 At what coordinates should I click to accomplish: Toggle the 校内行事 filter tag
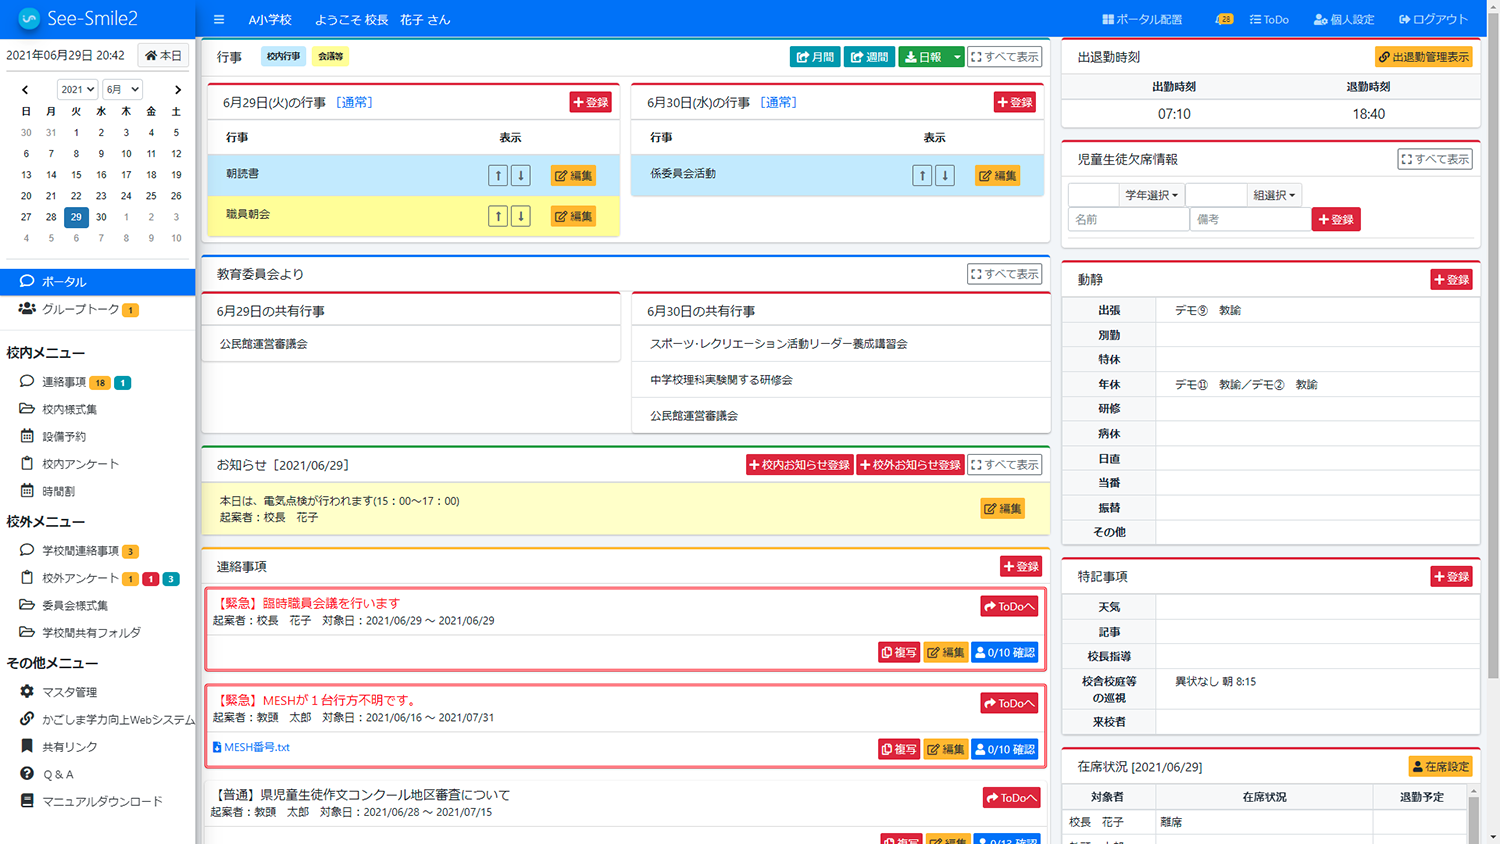point(283,57)
